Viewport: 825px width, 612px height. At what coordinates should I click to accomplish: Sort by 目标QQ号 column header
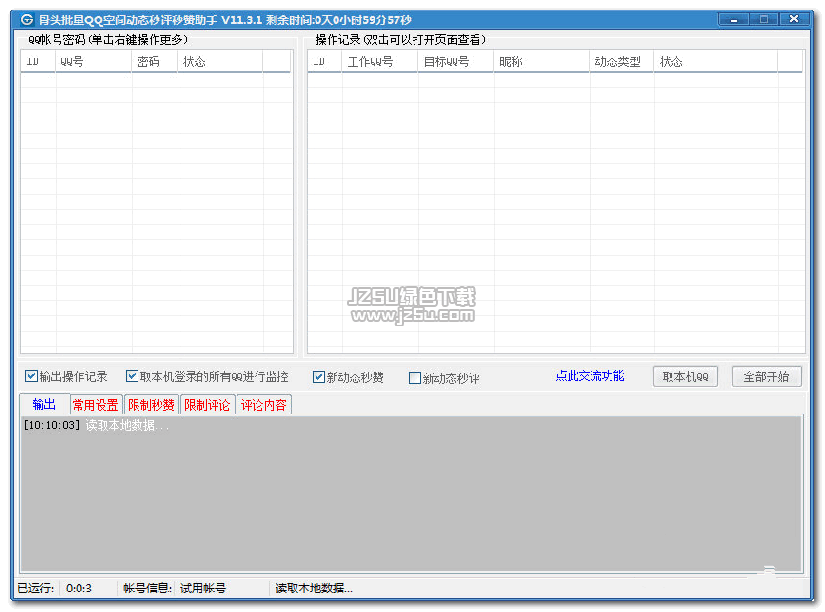(456, 62)
